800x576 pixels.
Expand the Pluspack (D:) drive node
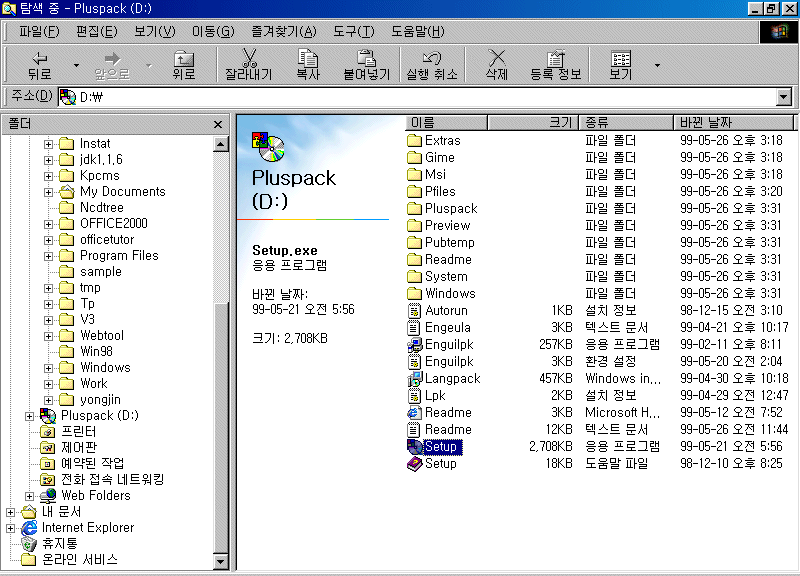point(30,416)
